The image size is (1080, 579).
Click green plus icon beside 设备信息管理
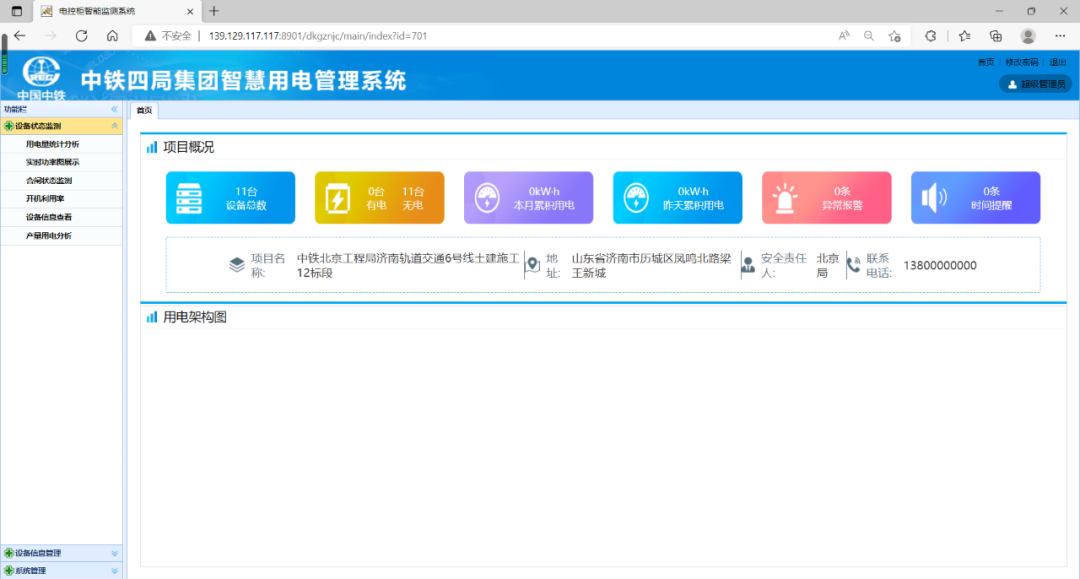tap(9, 553)
